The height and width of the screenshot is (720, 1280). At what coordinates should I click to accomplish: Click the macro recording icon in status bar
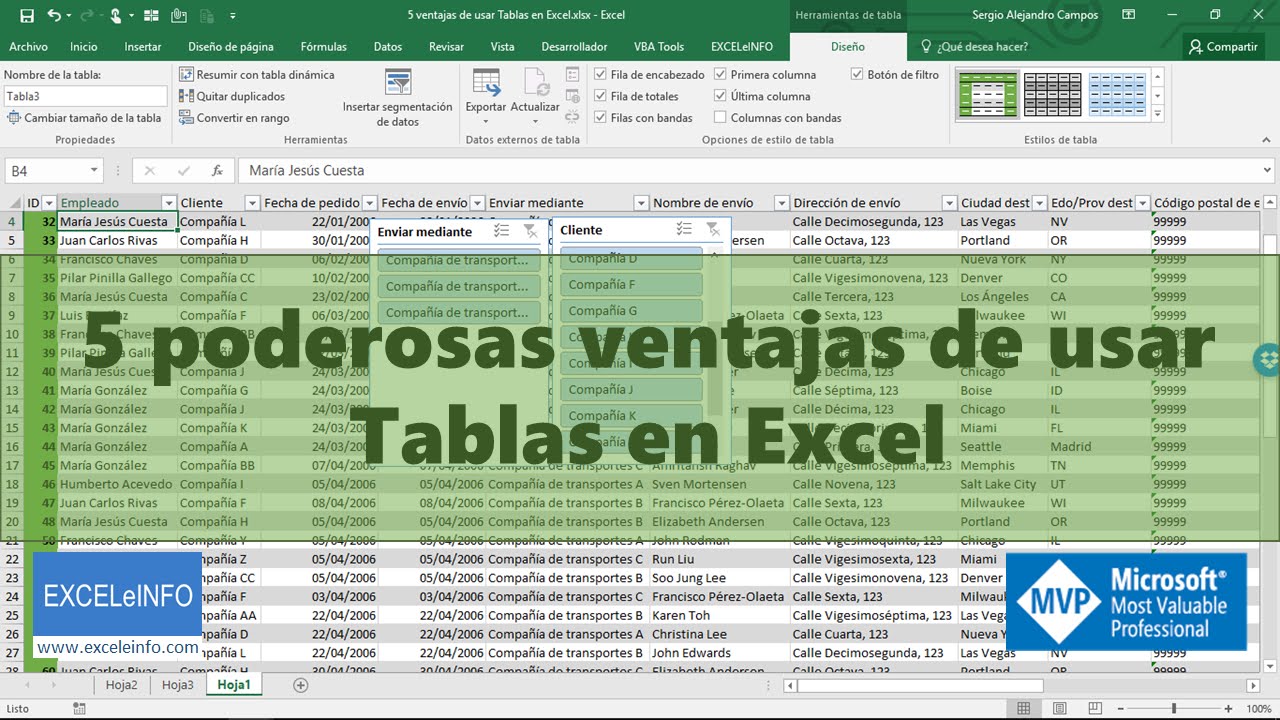click(x=79, y=709)
